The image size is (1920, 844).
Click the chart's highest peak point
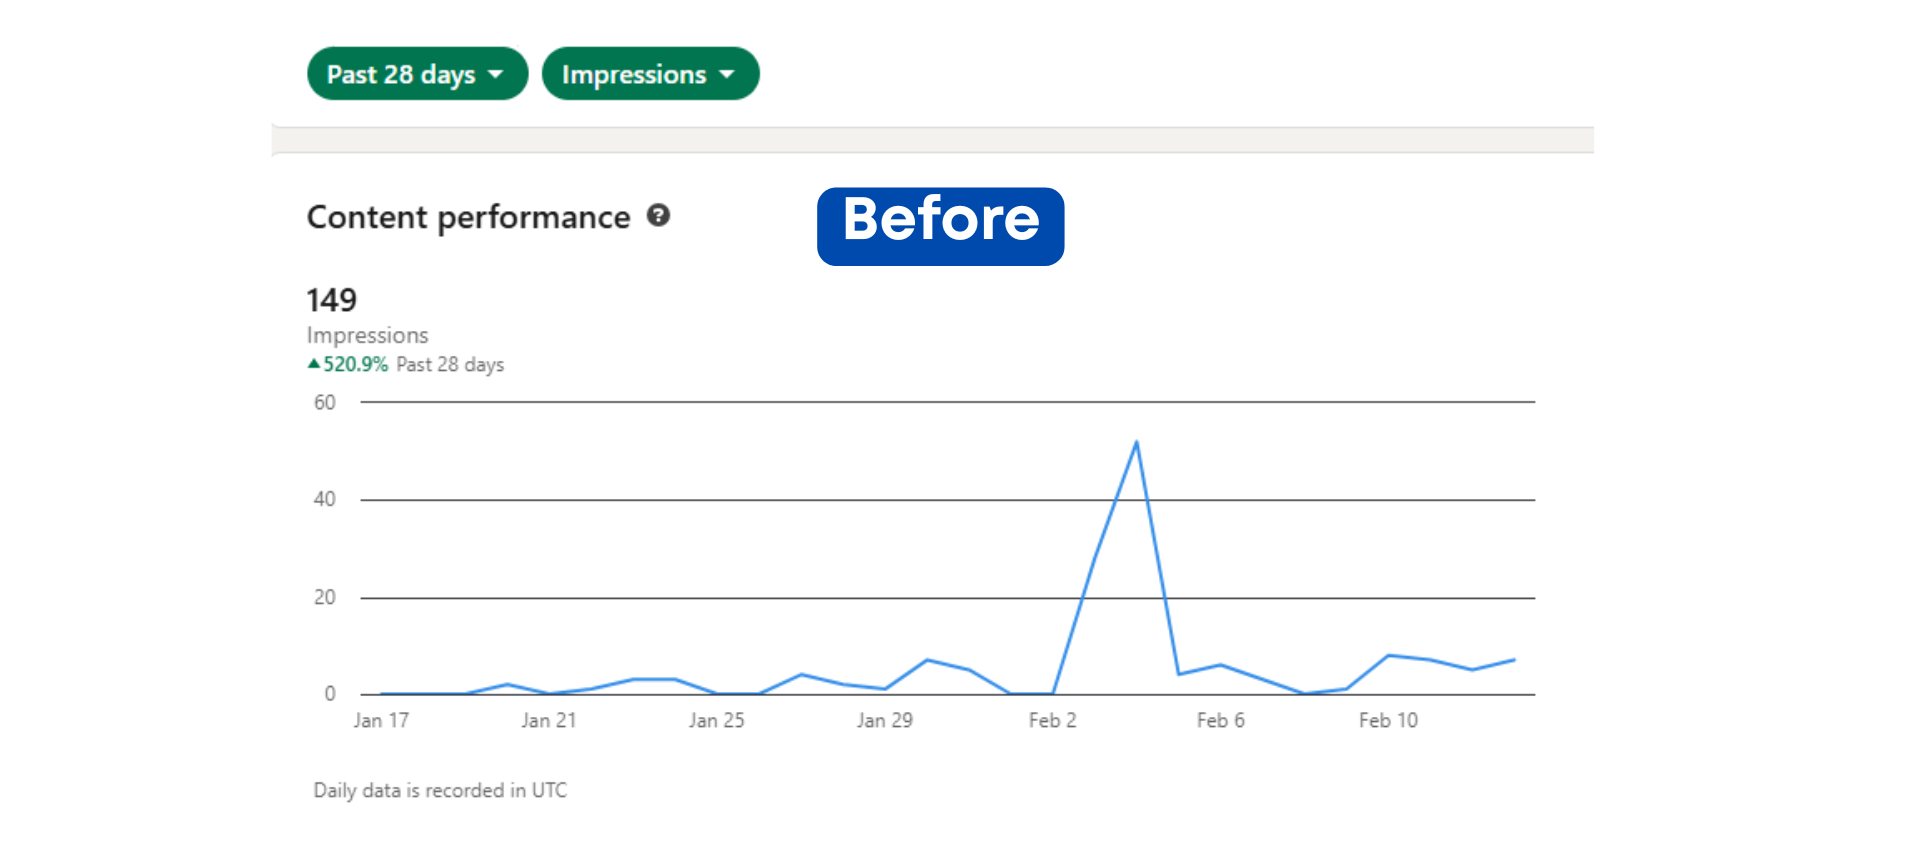coord(1136,442)
